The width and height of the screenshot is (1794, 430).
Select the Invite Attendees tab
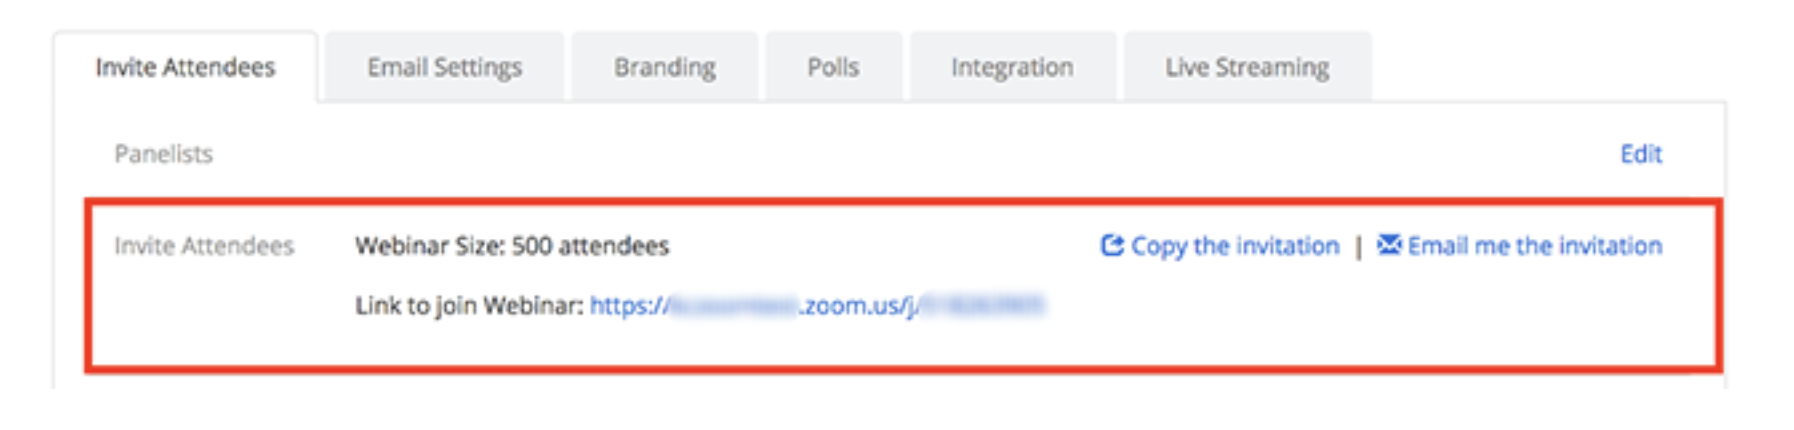tap(185, 67)
